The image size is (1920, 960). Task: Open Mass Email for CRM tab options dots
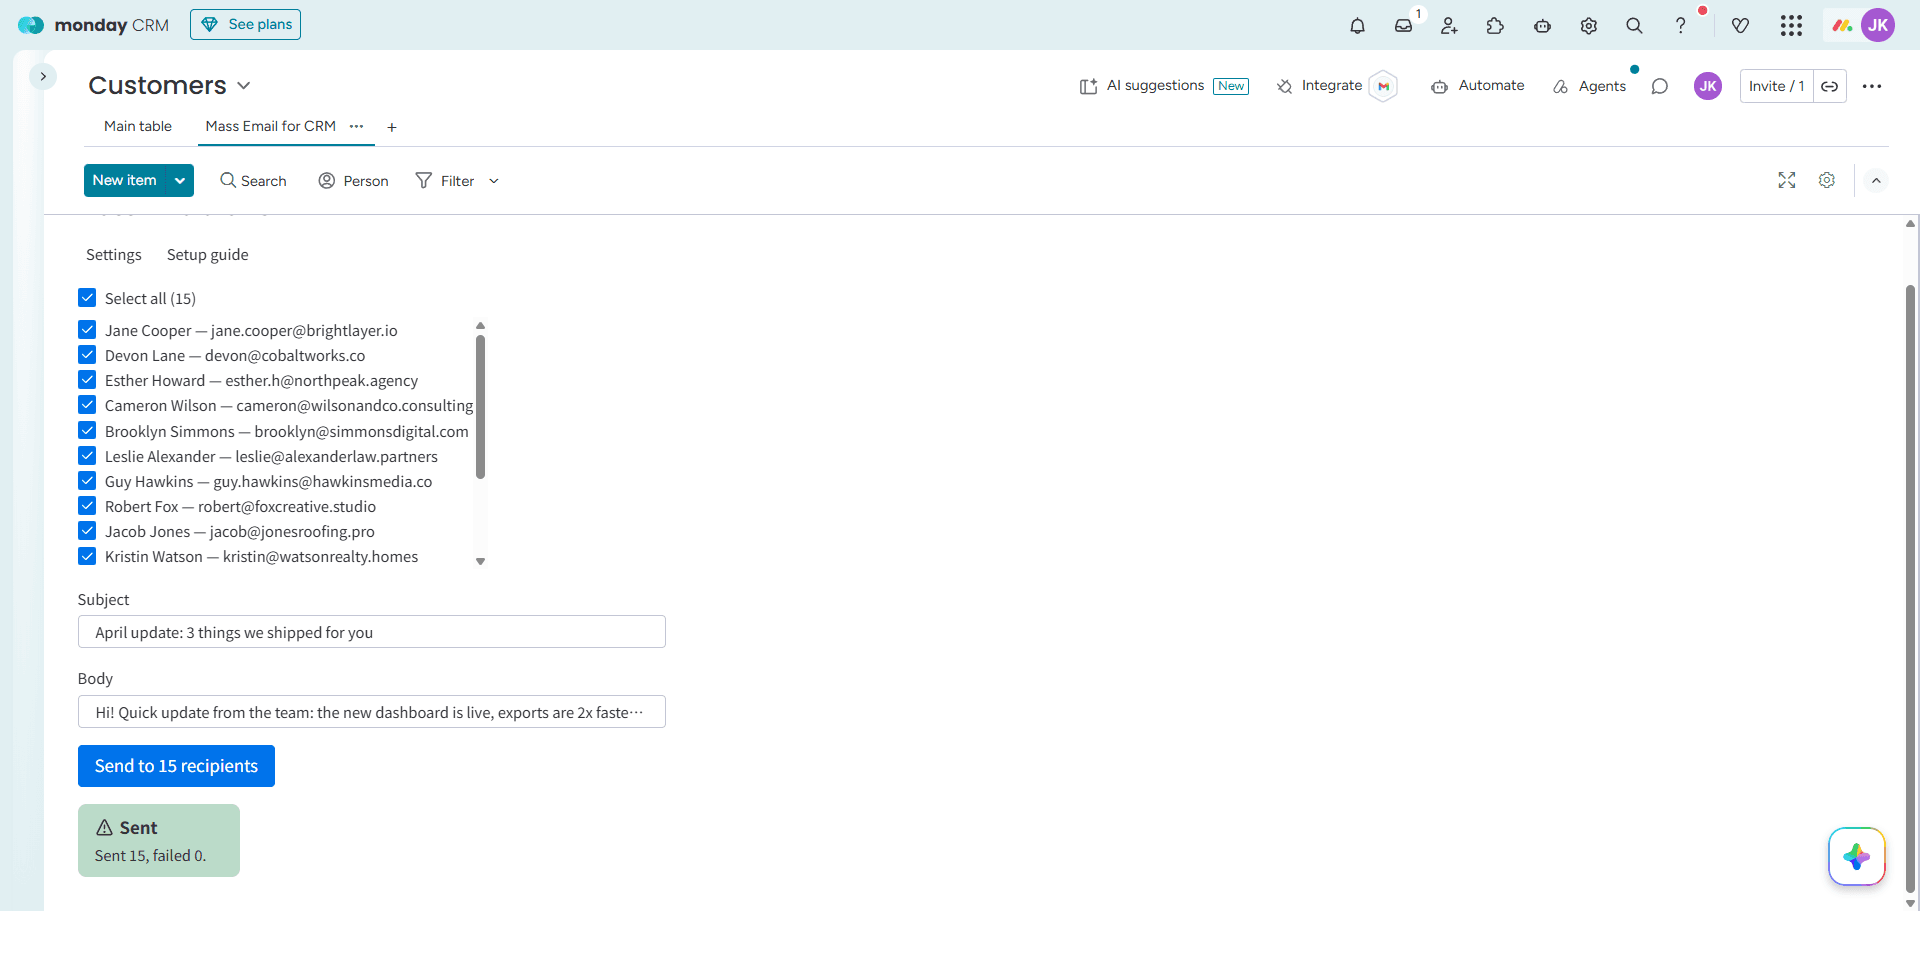[357, 126]
